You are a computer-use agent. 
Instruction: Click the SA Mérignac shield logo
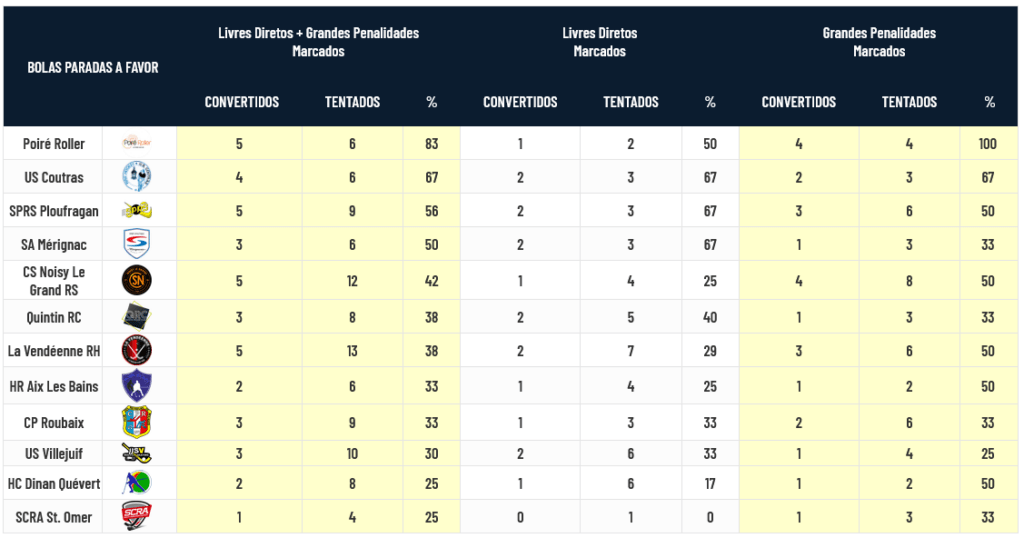click(137, 244)
